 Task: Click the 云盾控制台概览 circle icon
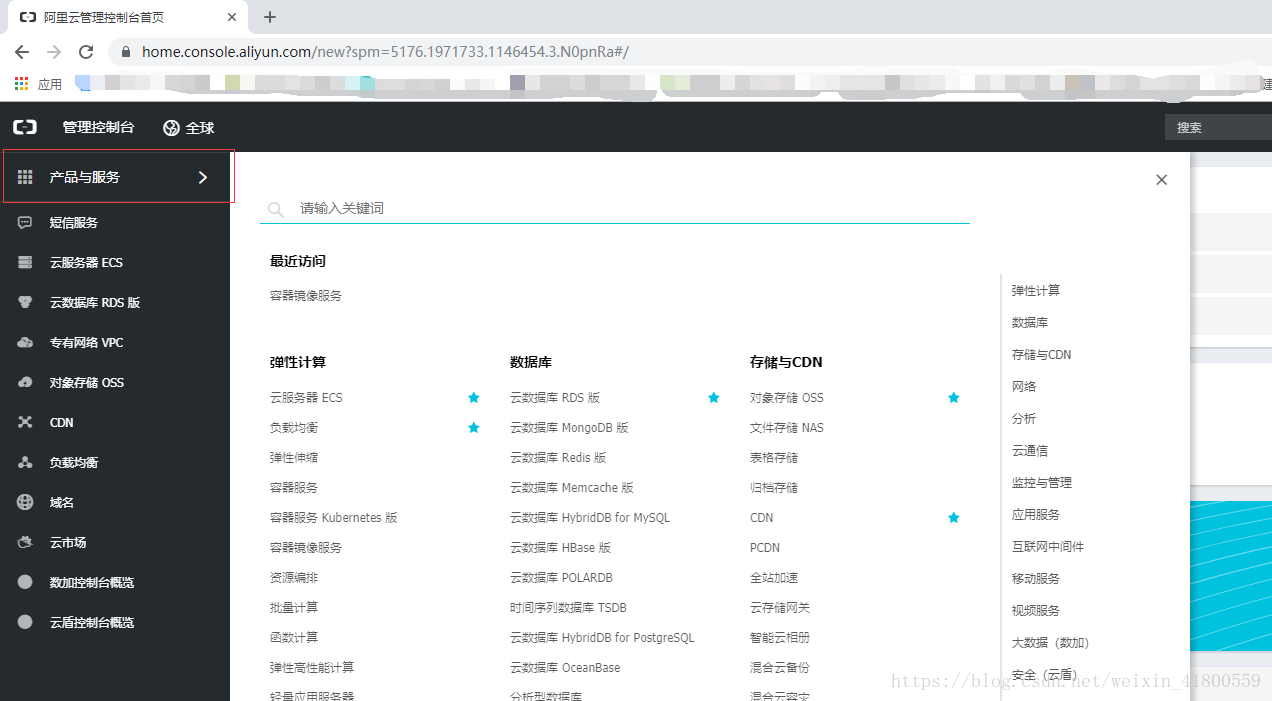pos(25,622)
